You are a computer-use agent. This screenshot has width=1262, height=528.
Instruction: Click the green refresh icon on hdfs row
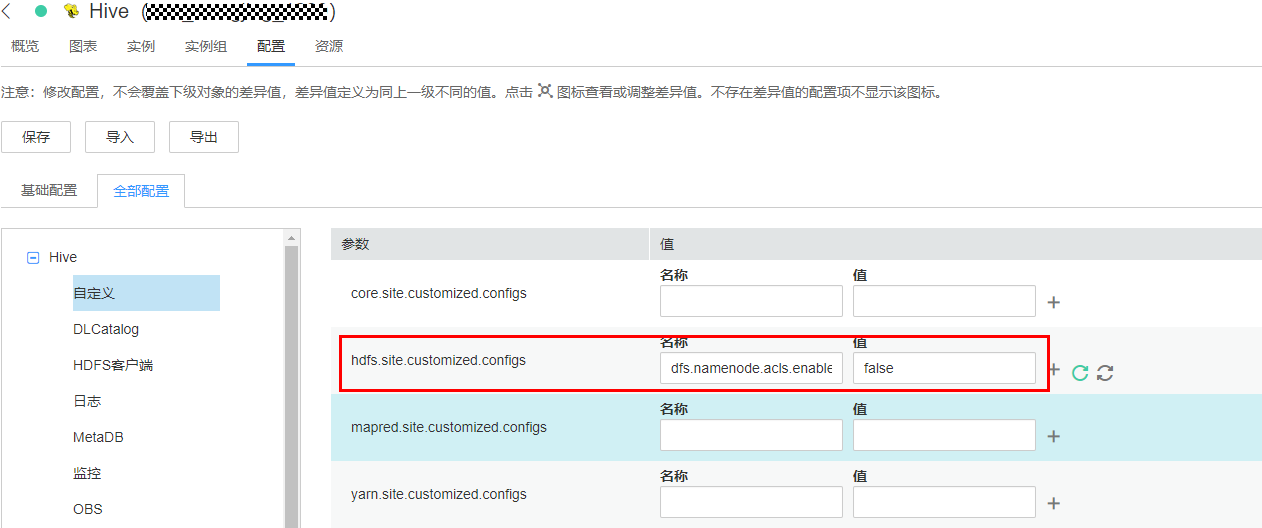click(1080, 373)
